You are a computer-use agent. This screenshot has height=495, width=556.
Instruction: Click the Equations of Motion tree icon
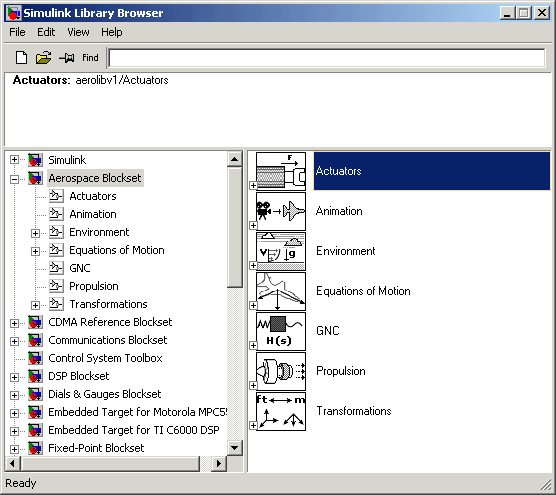56,250
